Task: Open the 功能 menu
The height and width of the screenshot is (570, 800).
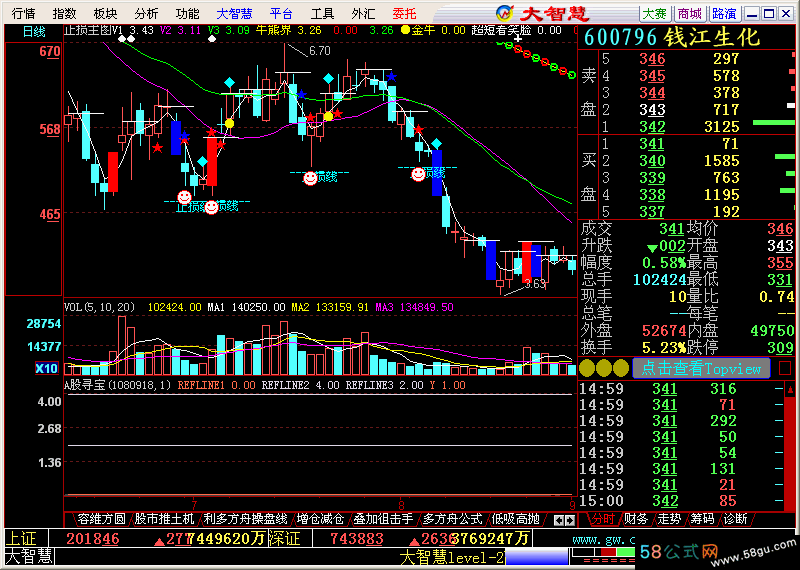Action: point(187,13)
